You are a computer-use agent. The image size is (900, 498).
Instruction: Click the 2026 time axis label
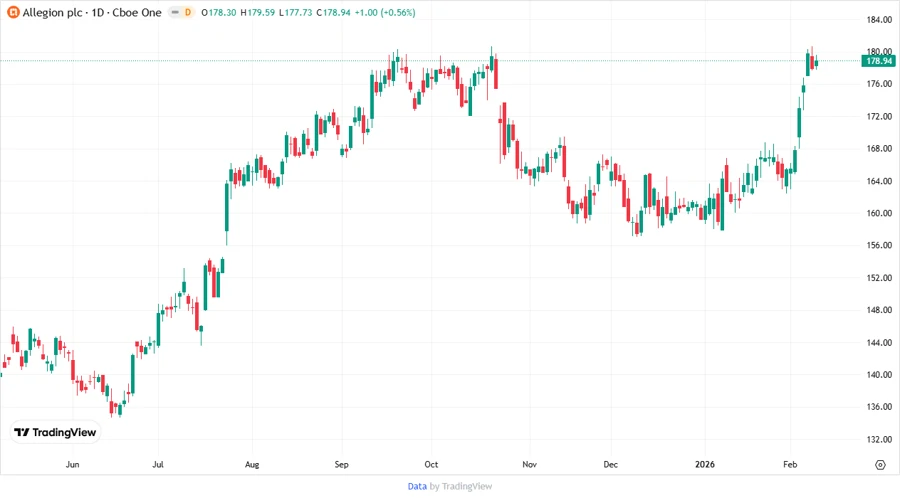point(705,465)
